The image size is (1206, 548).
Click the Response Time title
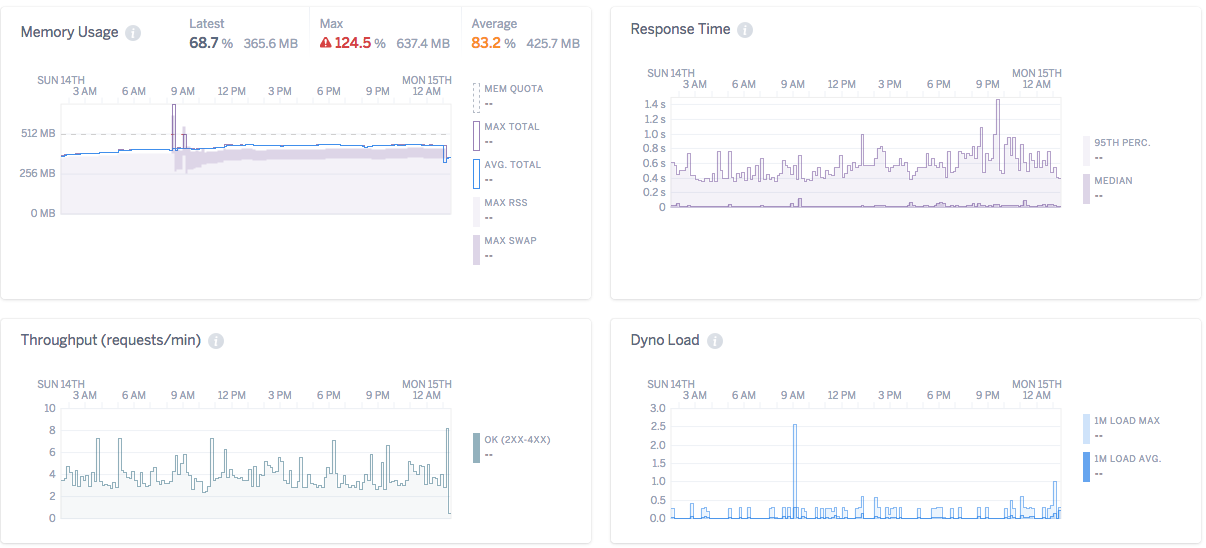click(x=680, y=29)
